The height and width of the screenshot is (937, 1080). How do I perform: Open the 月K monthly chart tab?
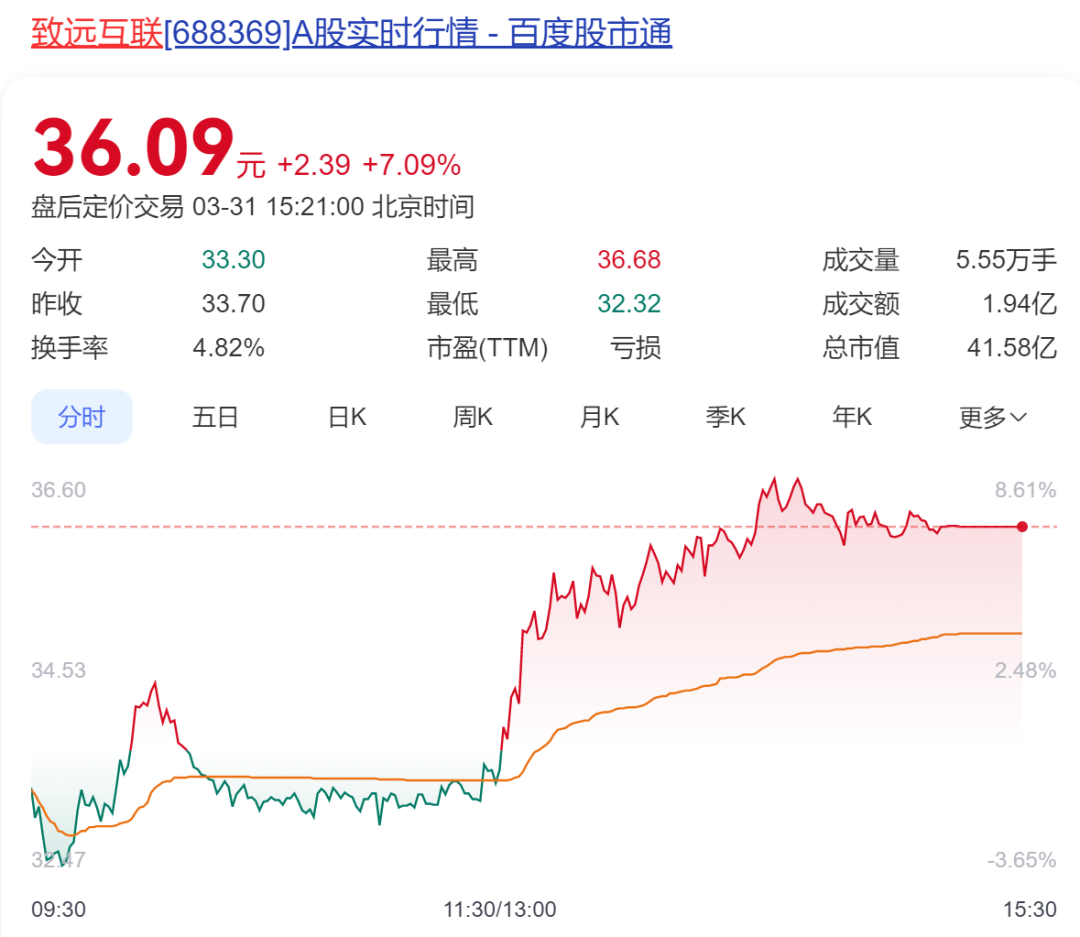[x=599, y=417]
